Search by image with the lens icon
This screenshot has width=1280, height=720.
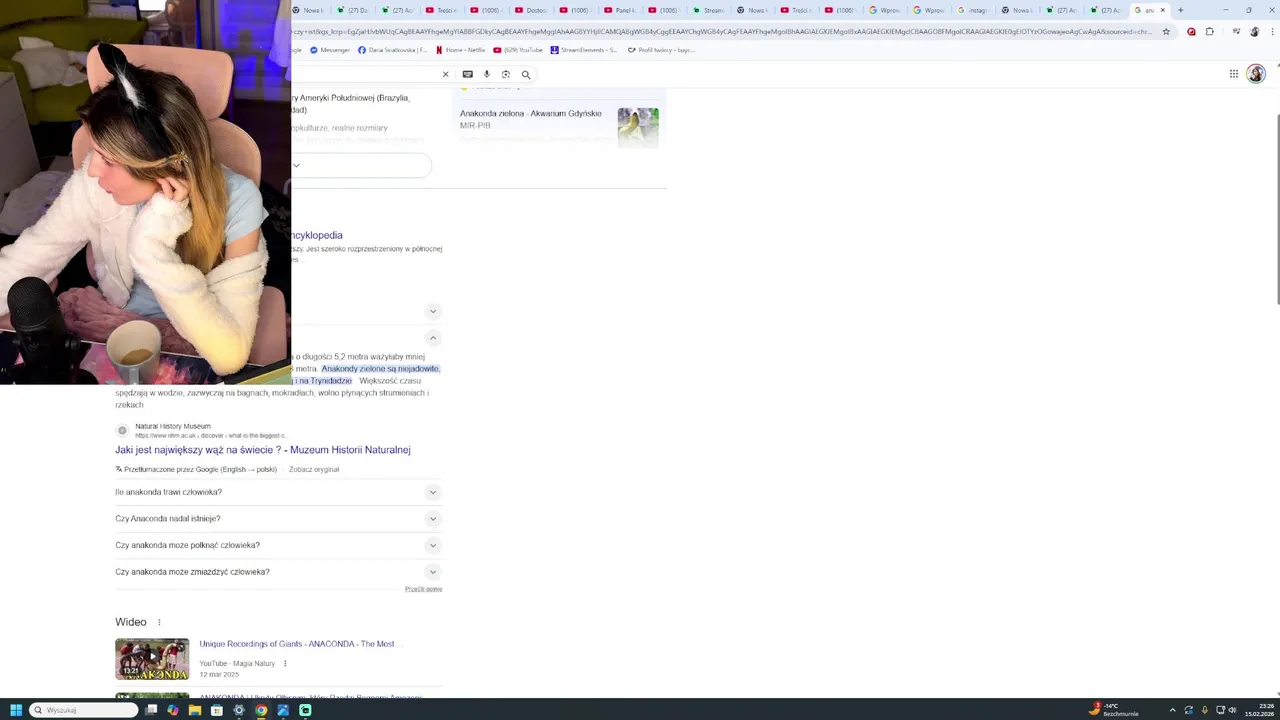pos(506,74)
